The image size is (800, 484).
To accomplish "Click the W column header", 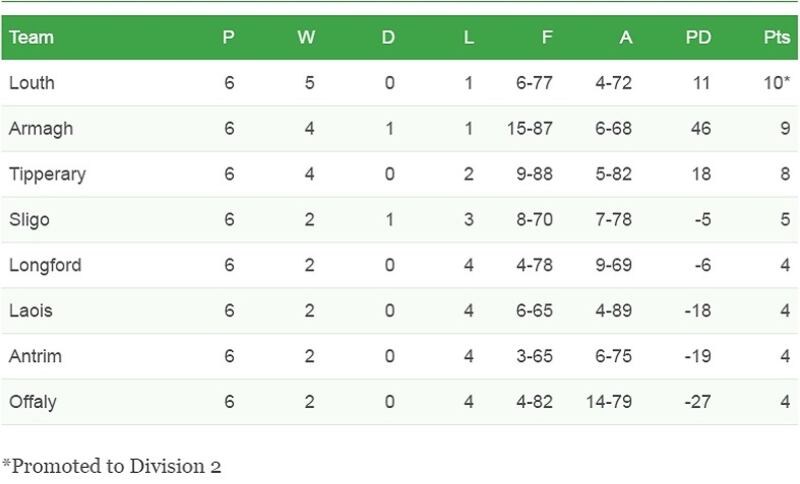I will tap(306, 38).
